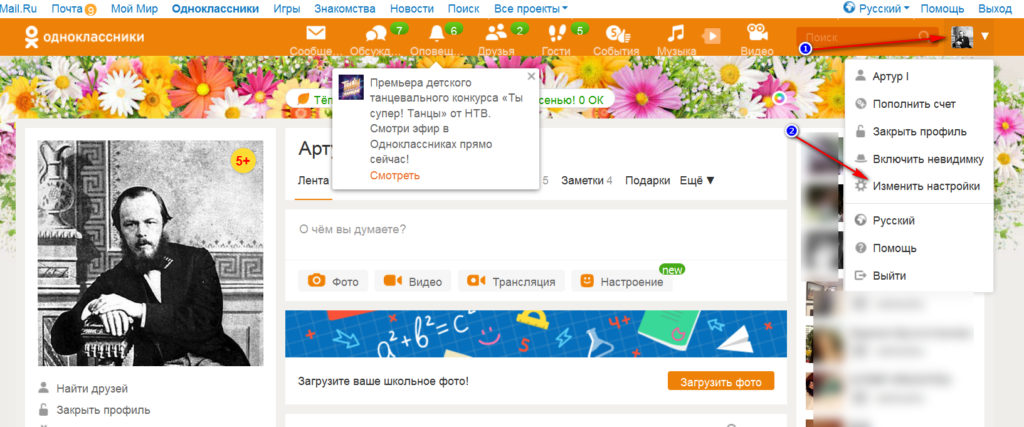Open the Сообщения envelope icon
The width and height of the screenshot is (1024, 427).
(x=316, y=33)
